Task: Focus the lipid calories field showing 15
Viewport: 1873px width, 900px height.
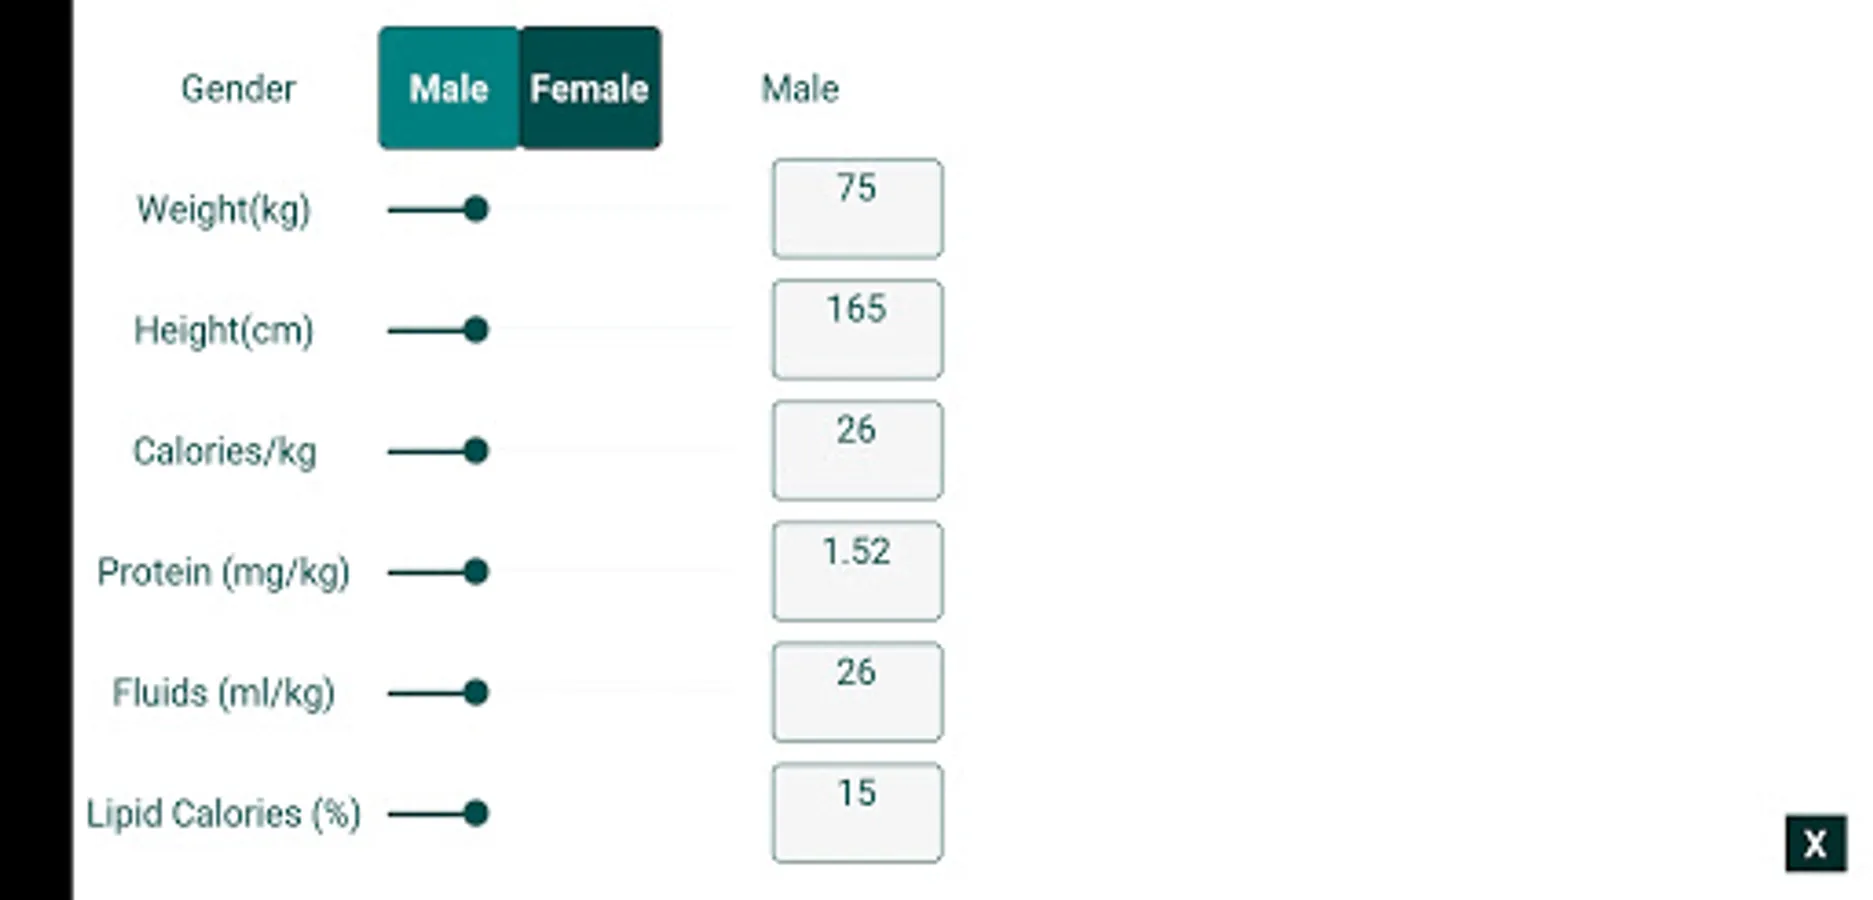Action: tap(857, 813)
